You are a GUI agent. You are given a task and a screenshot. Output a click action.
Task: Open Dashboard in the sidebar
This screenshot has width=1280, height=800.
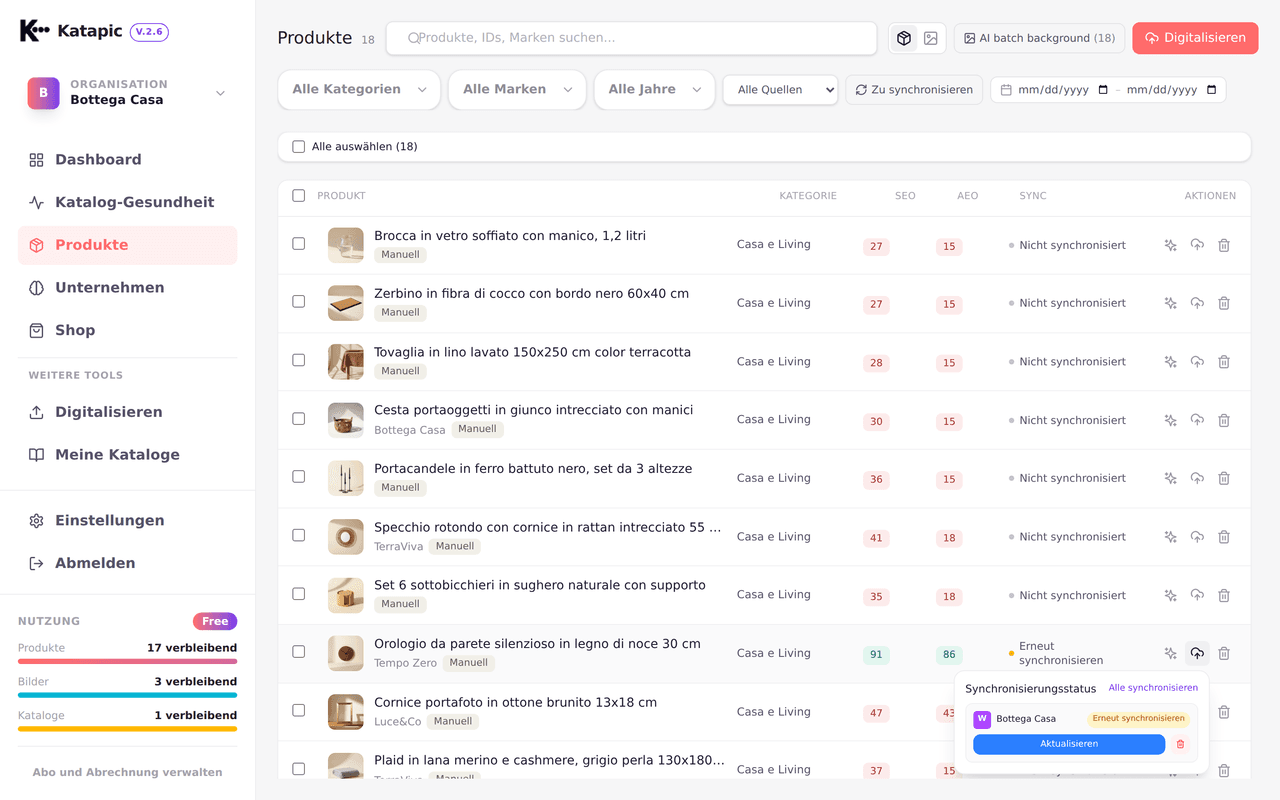127,160
